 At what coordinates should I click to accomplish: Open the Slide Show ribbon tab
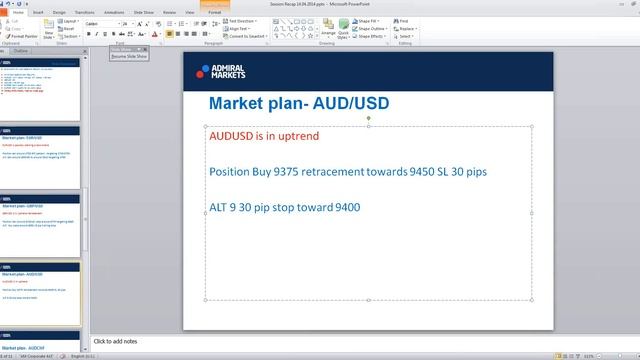click(144, 13)
